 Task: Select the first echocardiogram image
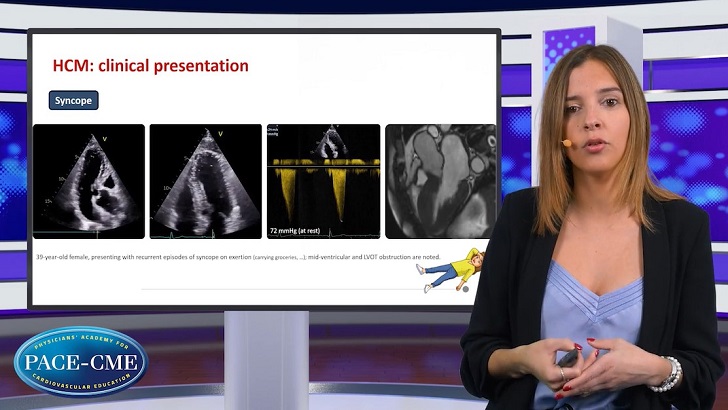(89, 181)
